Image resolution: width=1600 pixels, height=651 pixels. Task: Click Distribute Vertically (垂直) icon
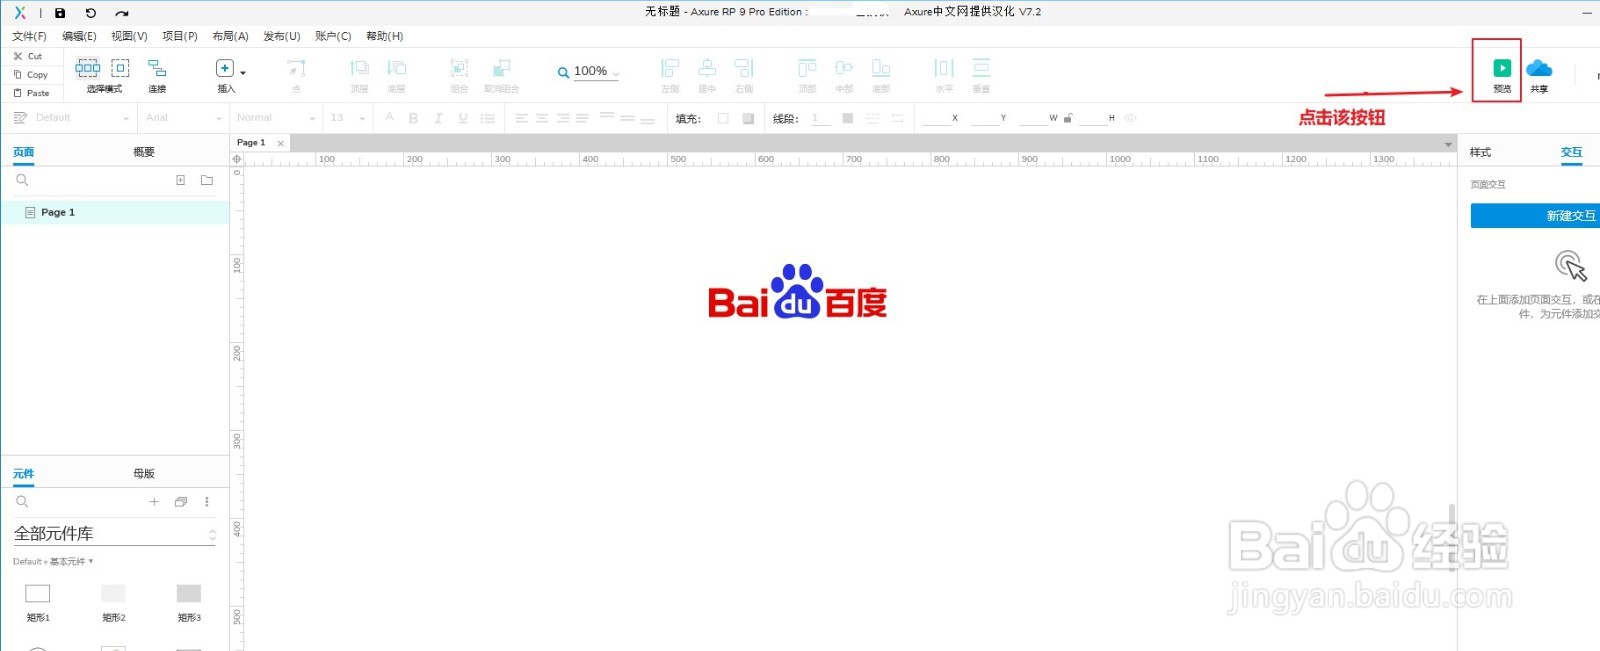coord(981,68)
